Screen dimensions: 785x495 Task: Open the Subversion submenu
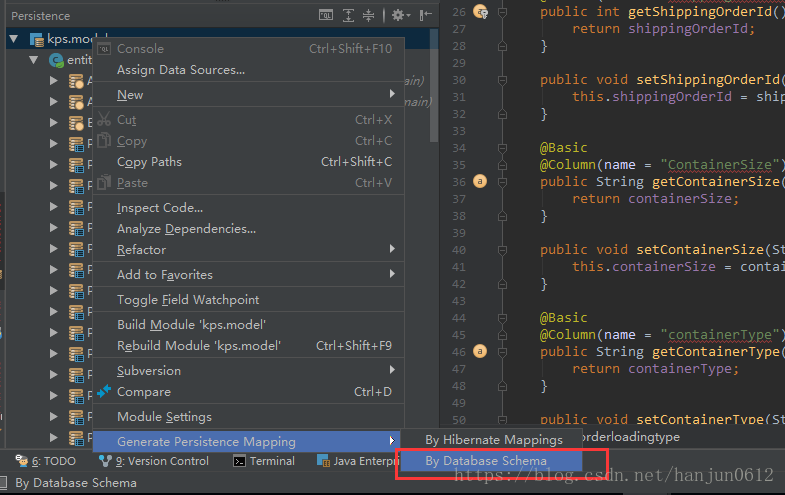tap(248, 371)
